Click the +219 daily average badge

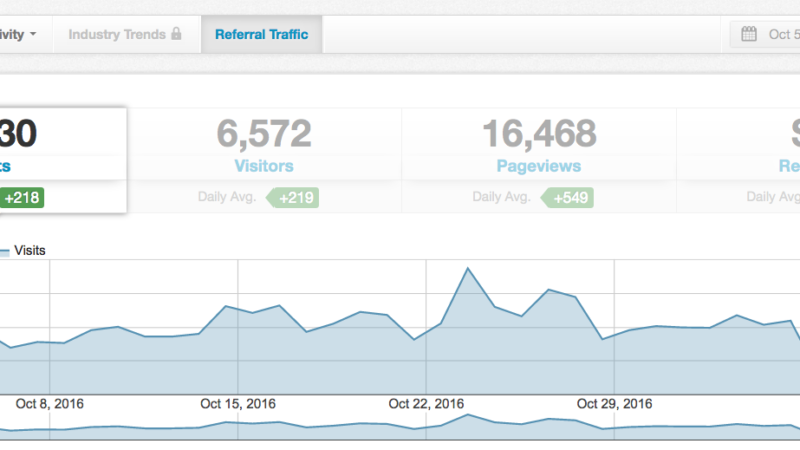(x=295, y=198)
